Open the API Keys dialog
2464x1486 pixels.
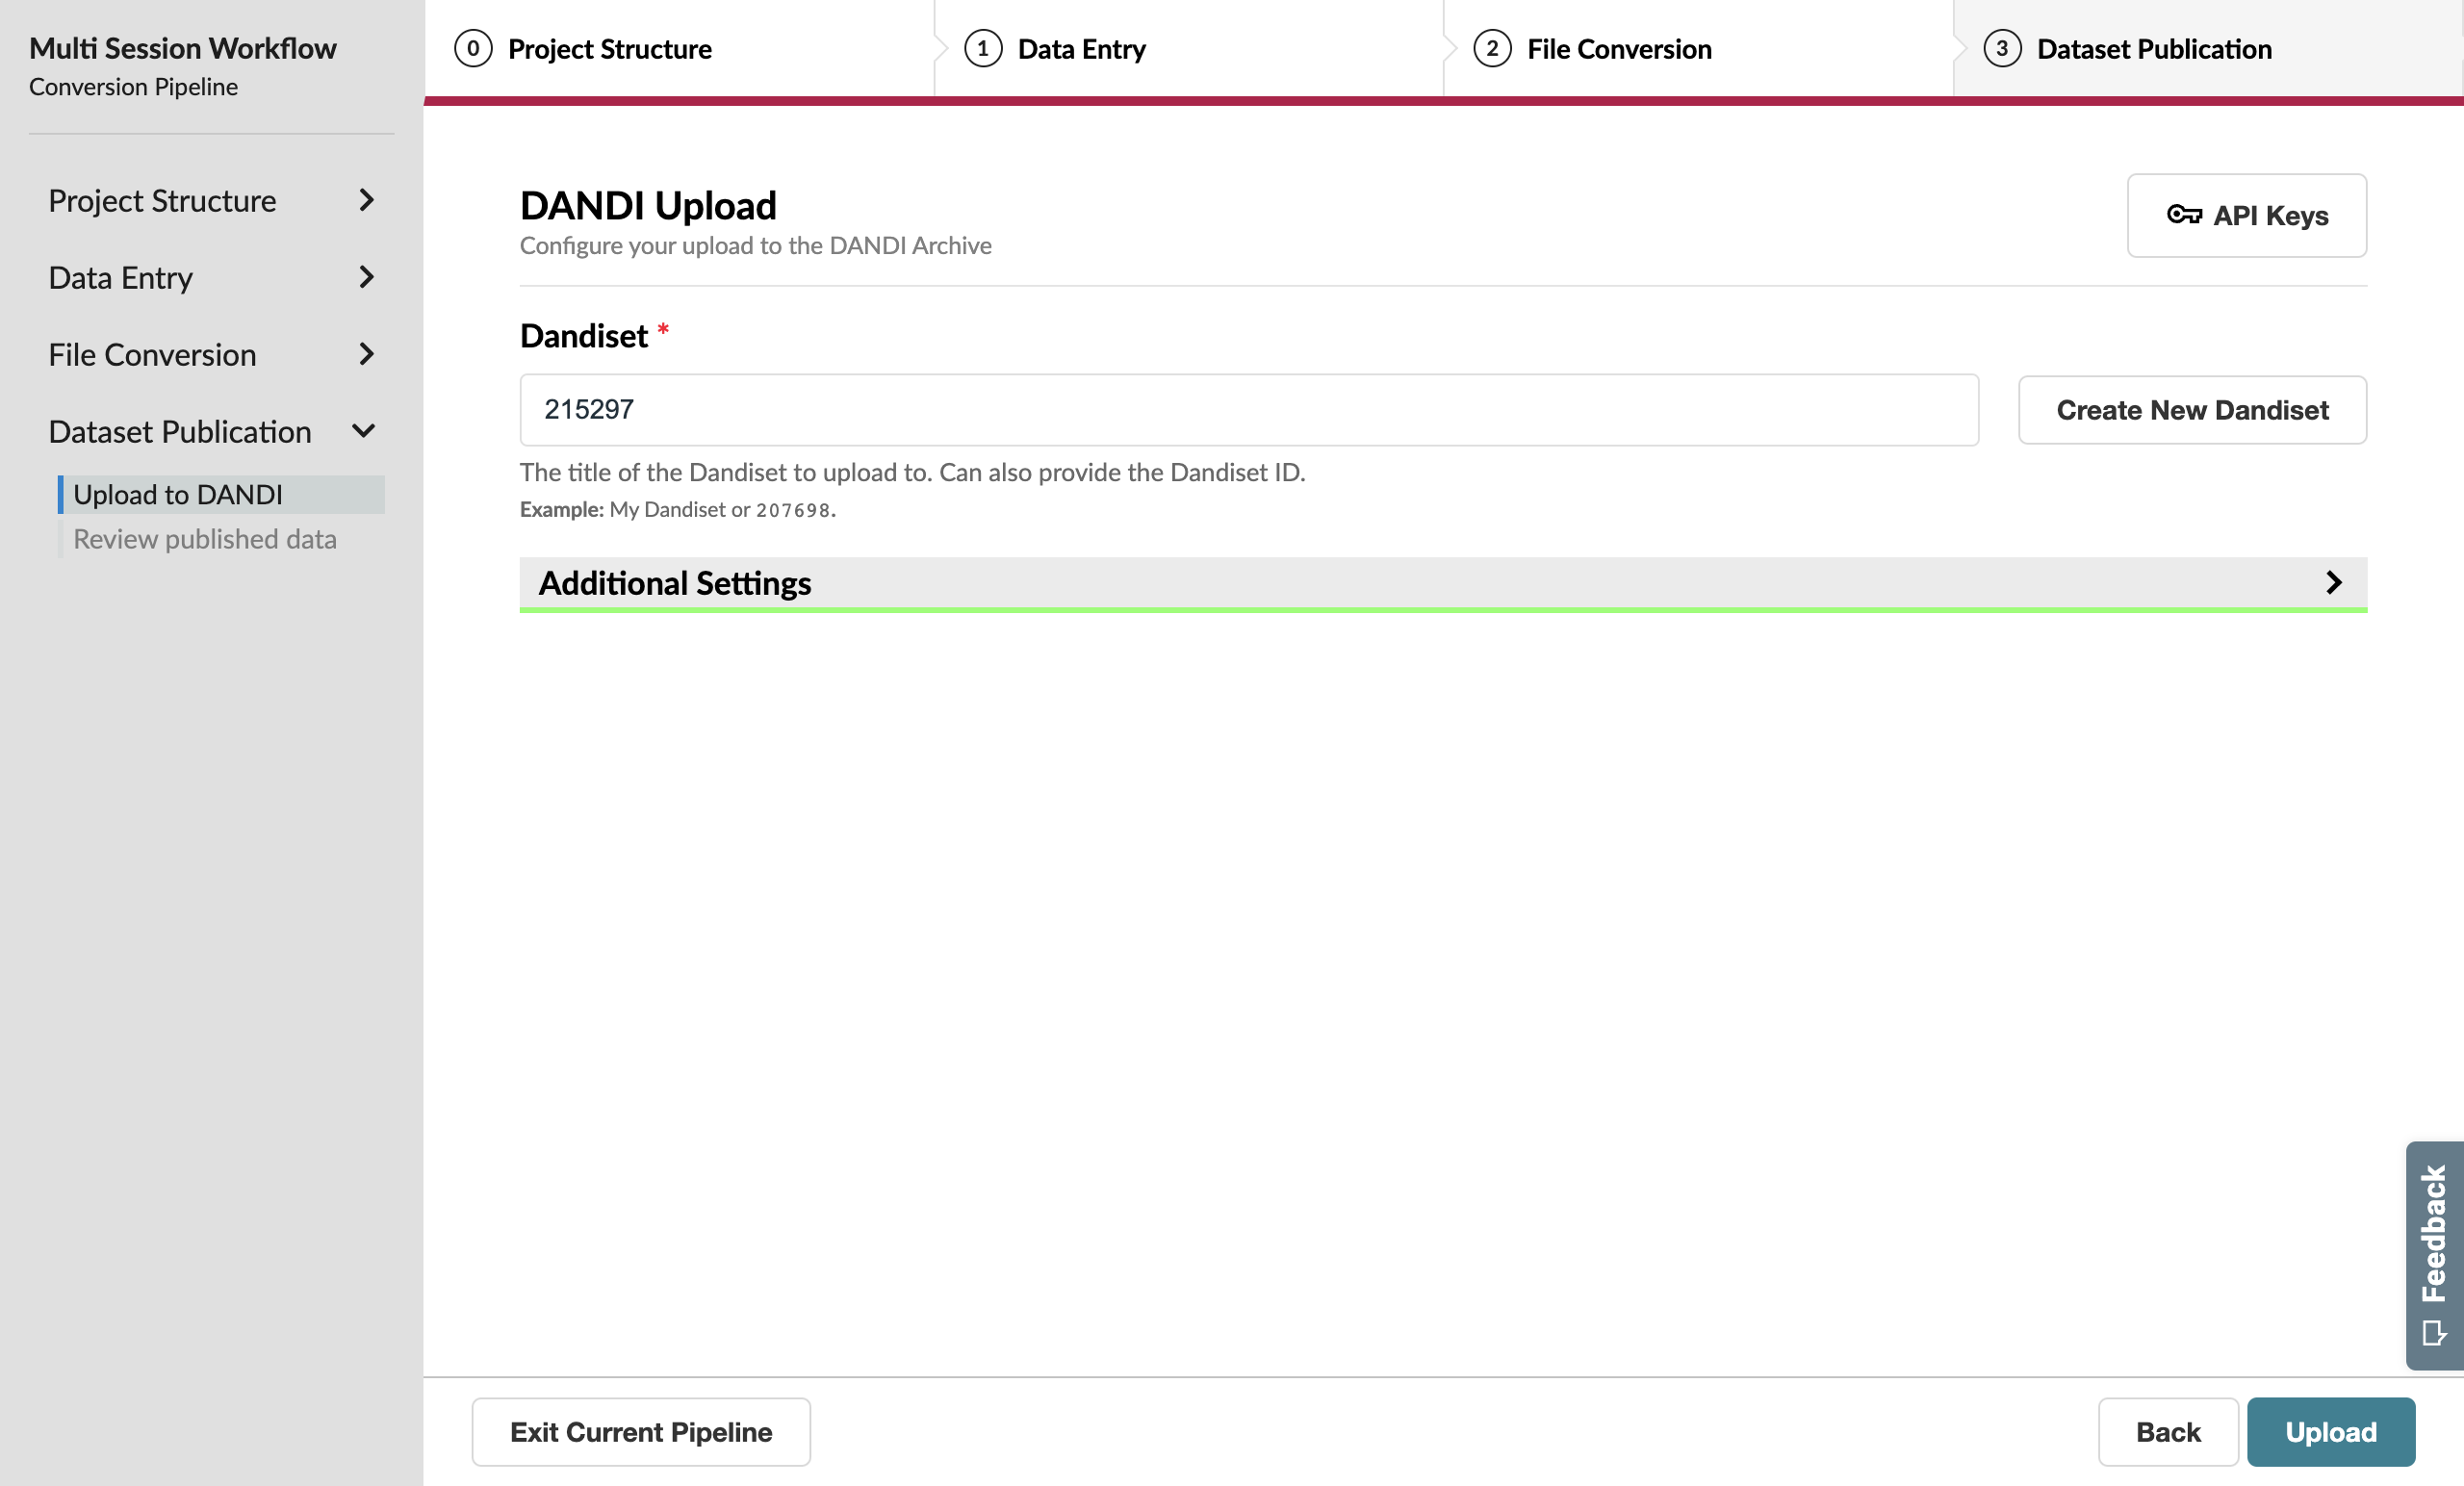pos(2246,216)
